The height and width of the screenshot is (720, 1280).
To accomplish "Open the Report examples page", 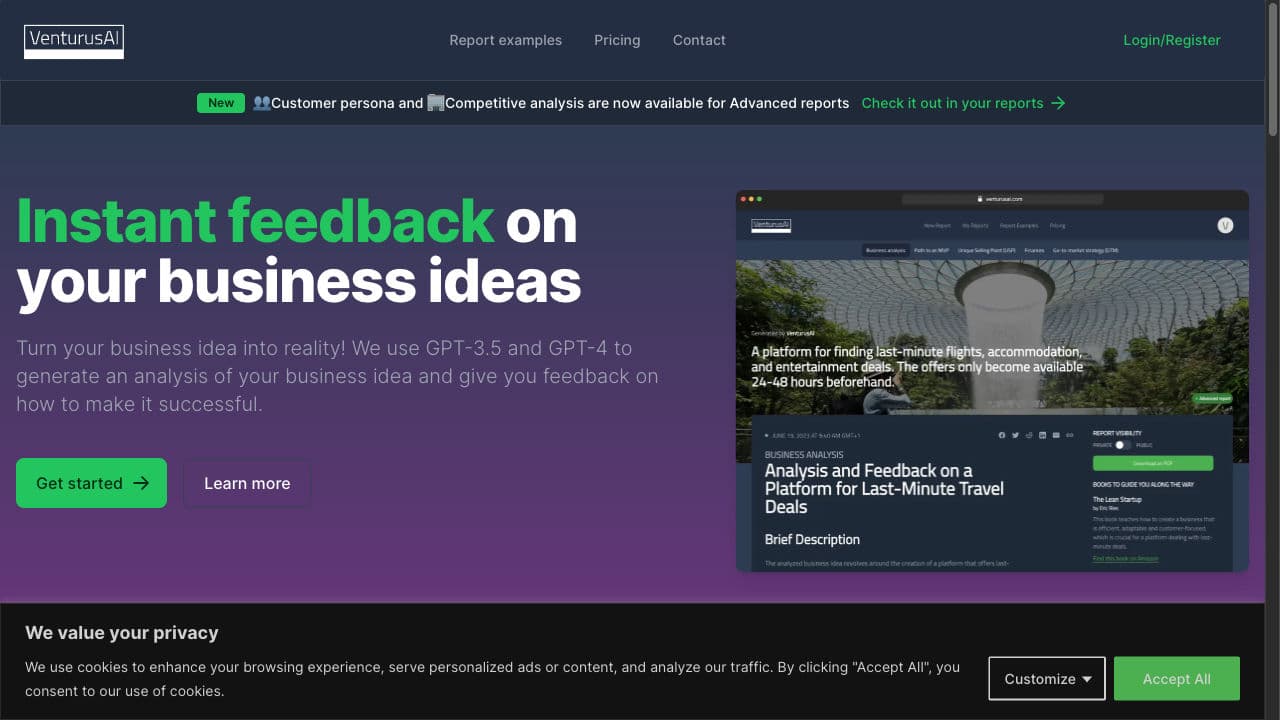I will [x=505, y=40].
